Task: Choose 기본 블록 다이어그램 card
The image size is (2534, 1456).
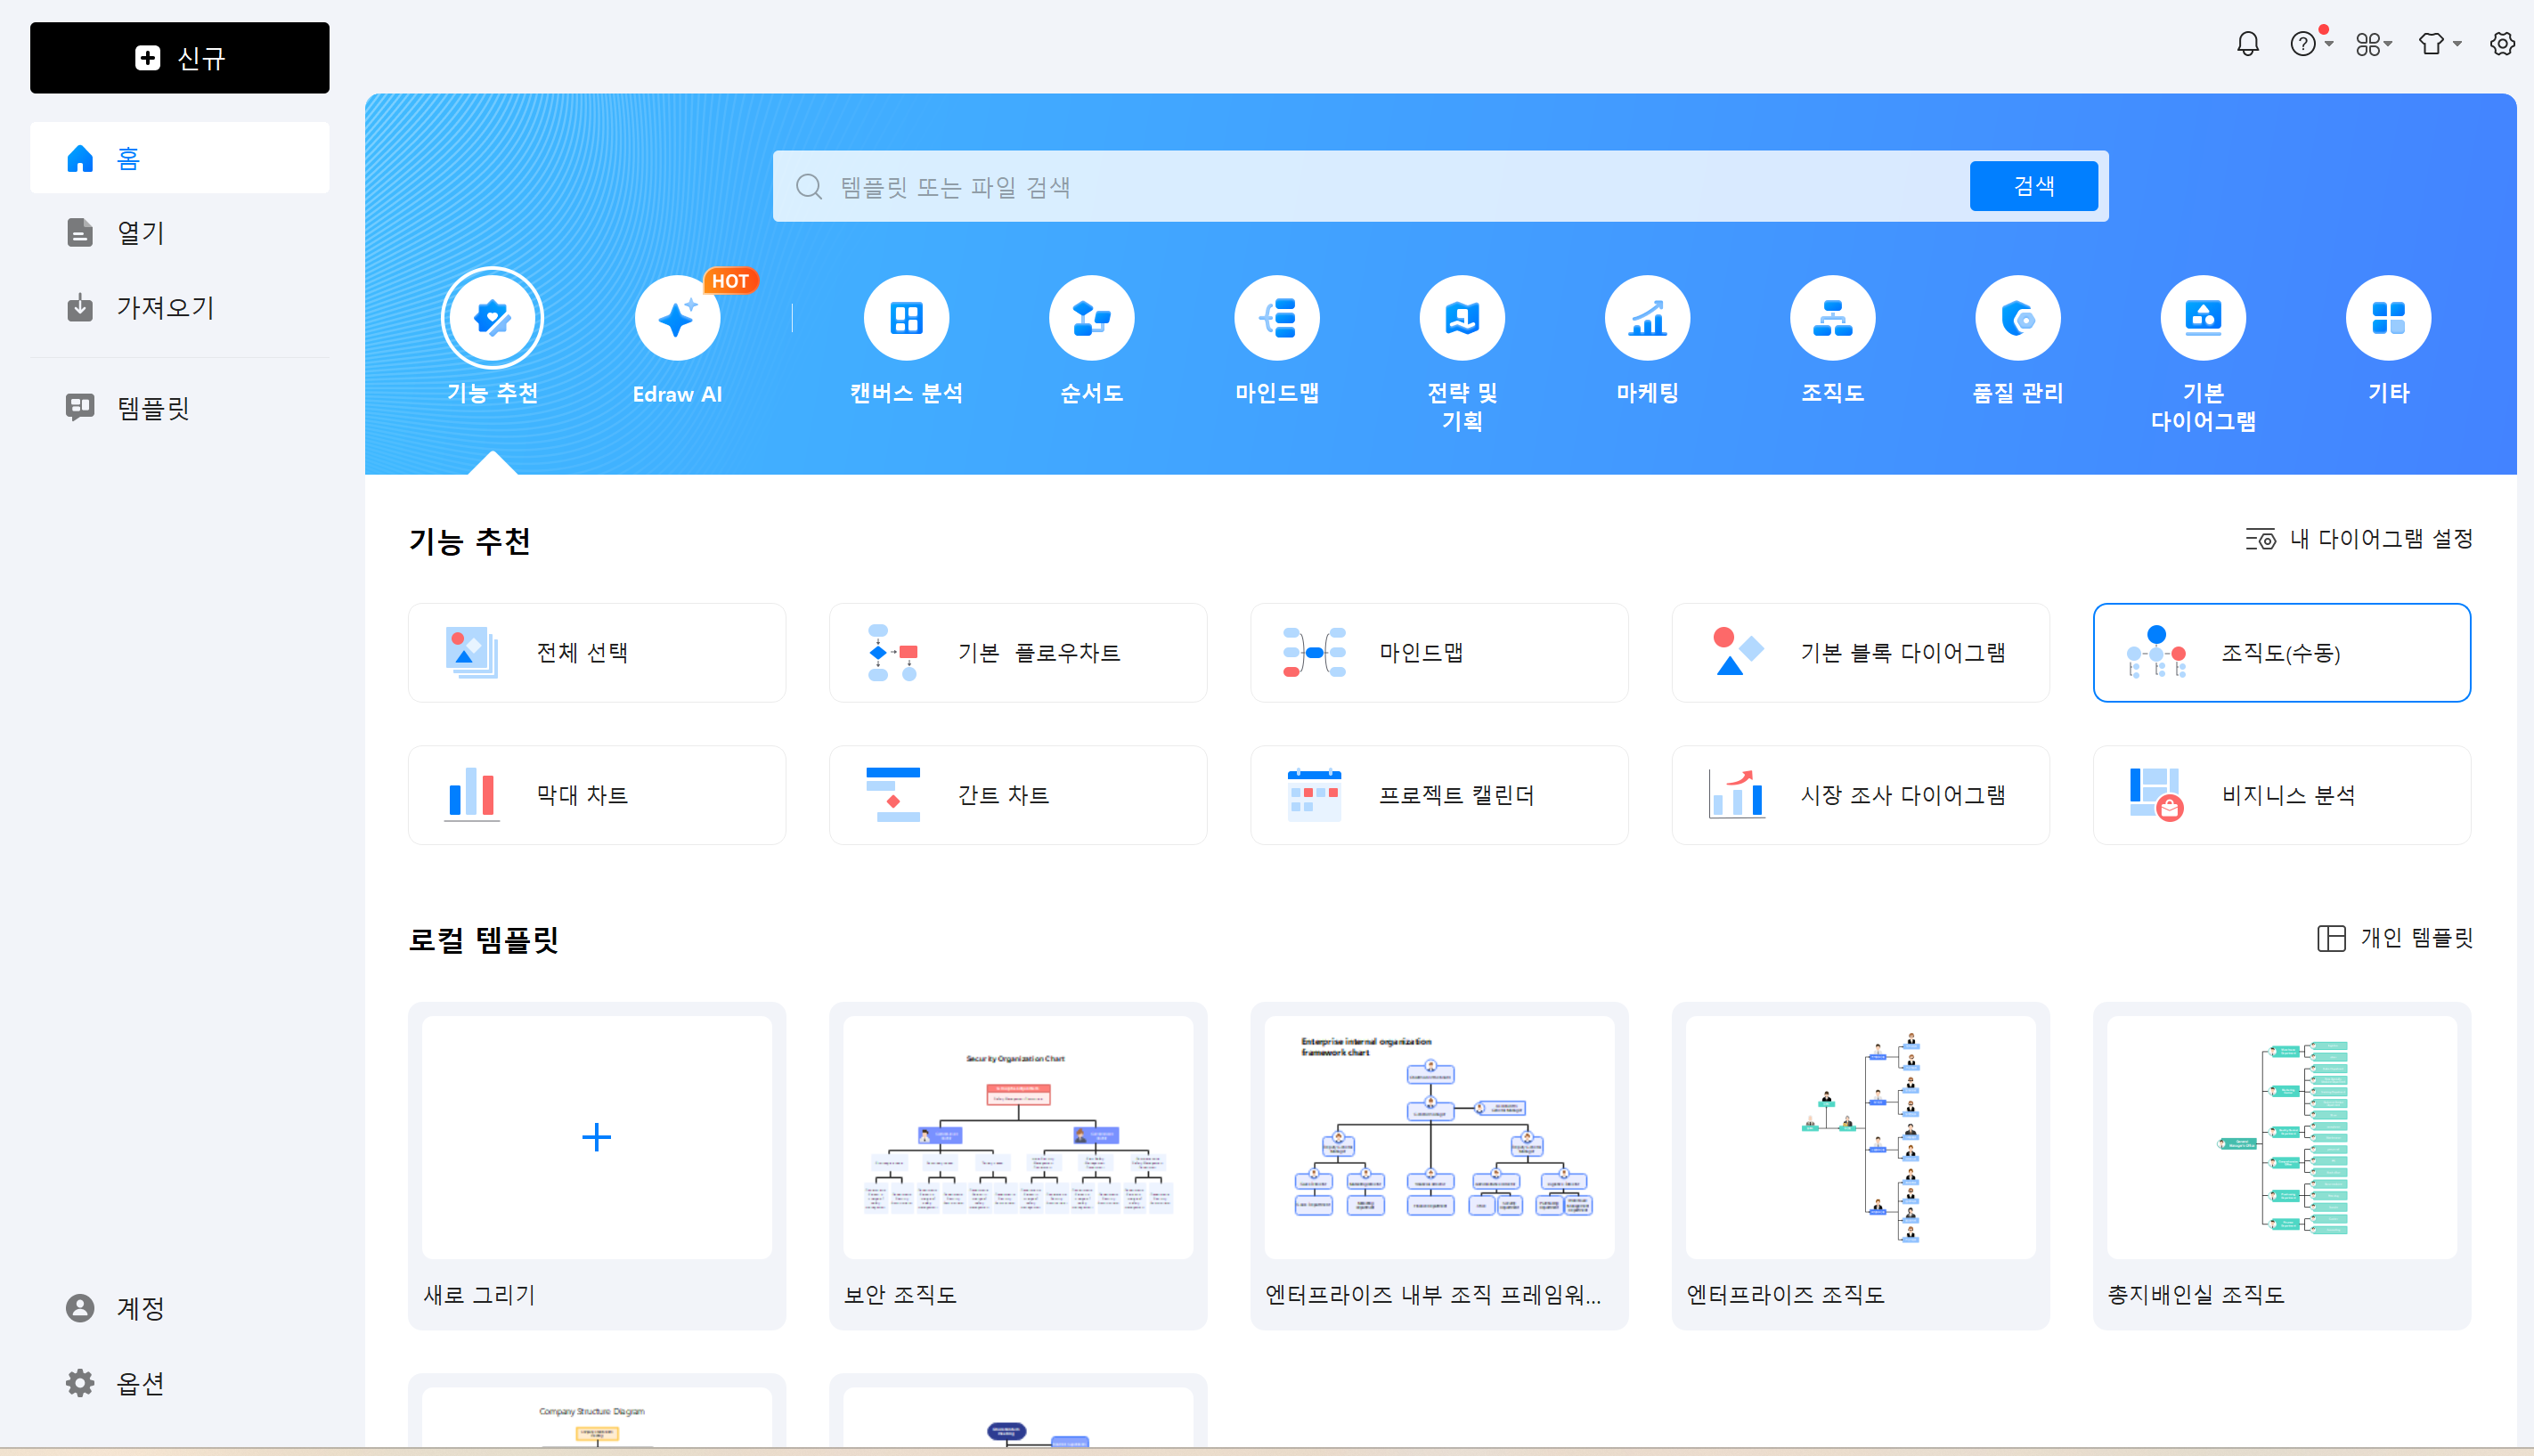Action: [x=1860, y=652]
